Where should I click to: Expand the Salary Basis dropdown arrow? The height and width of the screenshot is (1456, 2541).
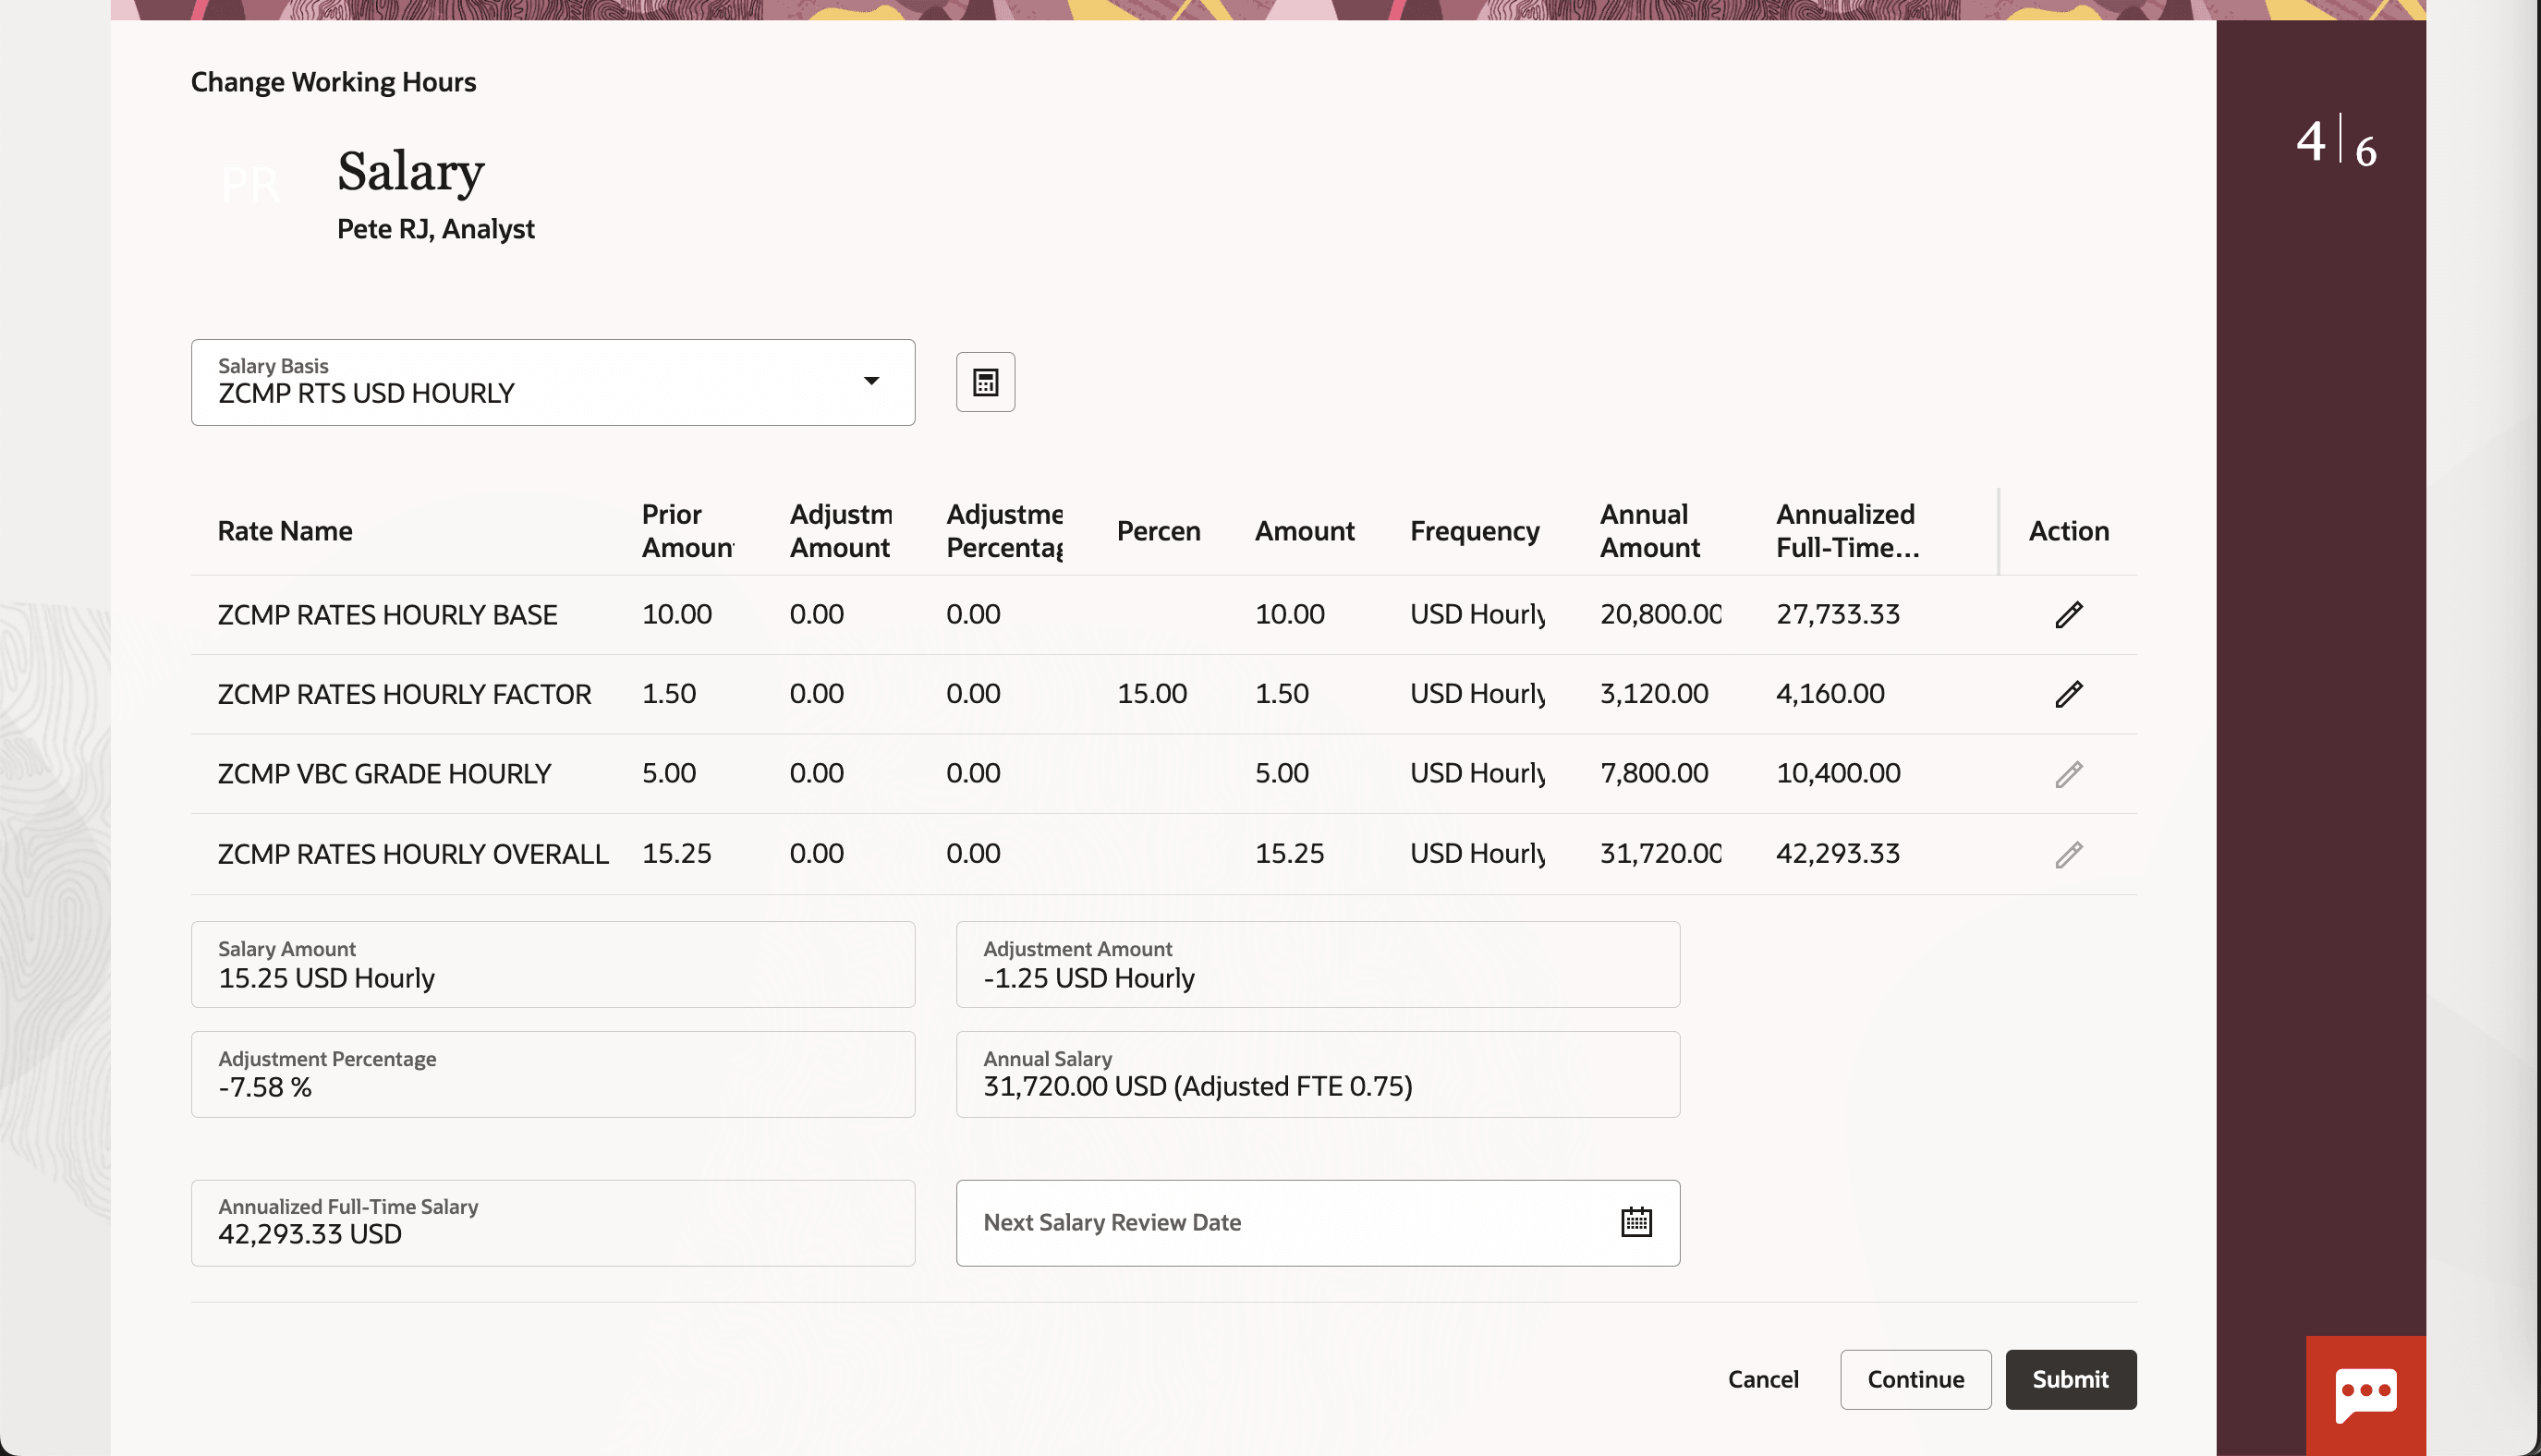871,381
